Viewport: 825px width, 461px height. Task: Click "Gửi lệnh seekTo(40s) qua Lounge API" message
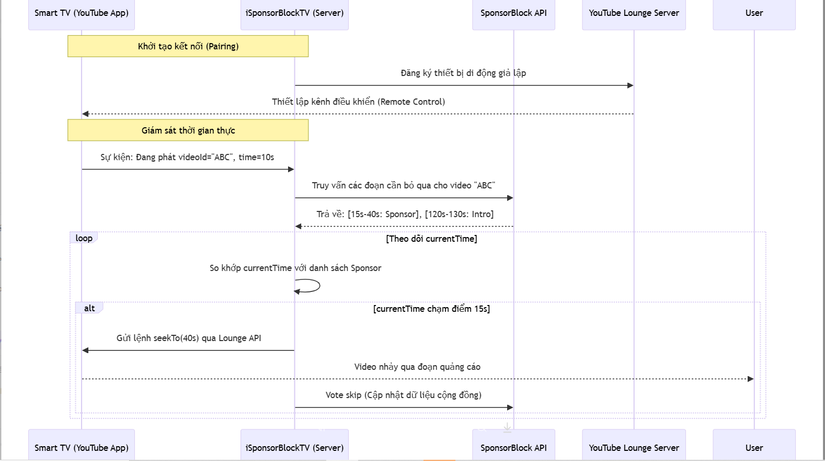[189, 339]
